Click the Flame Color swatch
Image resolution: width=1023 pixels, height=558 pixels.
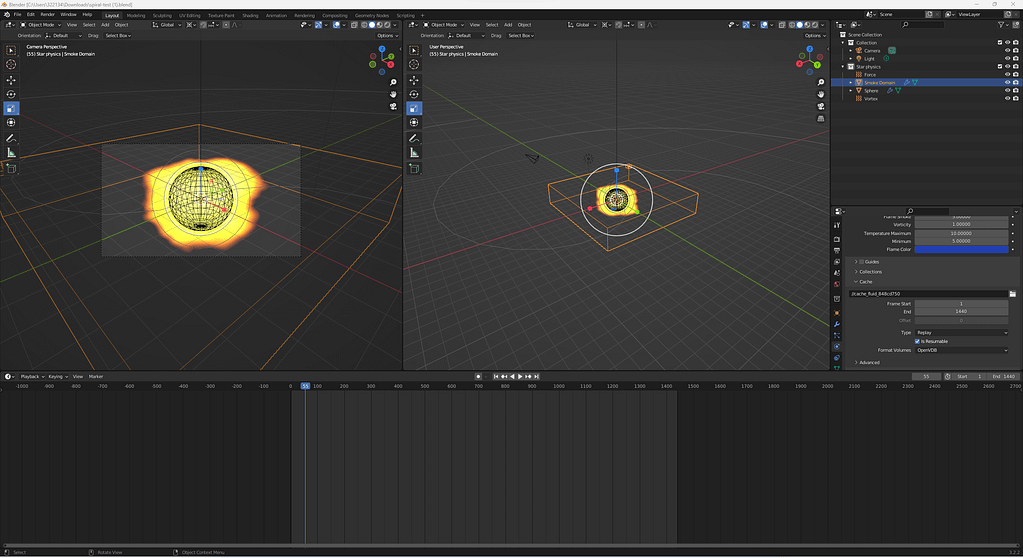click(961, 249)
